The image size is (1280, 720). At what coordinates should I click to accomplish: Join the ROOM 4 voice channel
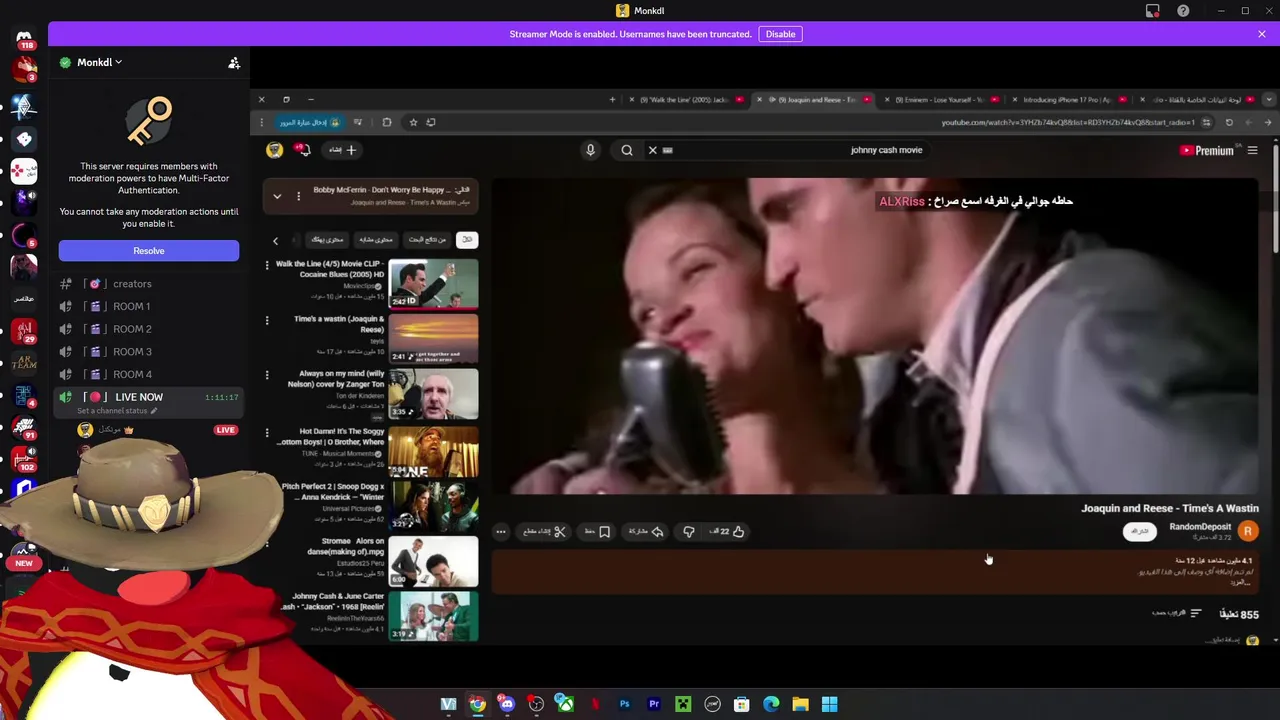click(149, 374)
